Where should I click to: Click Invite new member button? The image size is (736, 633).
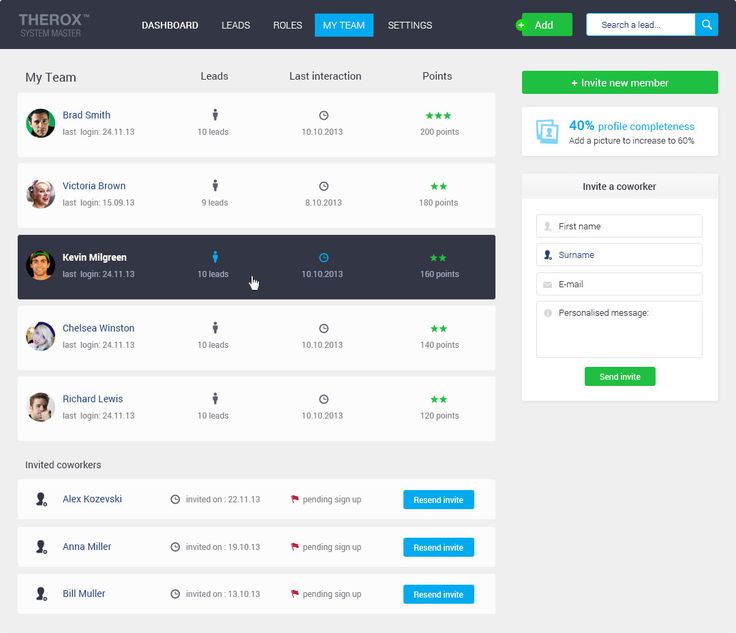pos(620,83)
